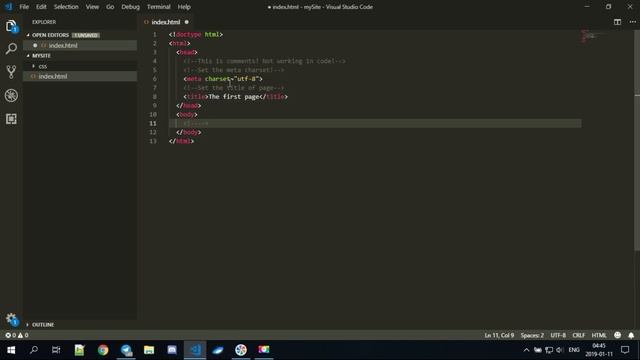Open Google Chrome from taskbar
The image size is (640, 360).
(x=103, y=350)
